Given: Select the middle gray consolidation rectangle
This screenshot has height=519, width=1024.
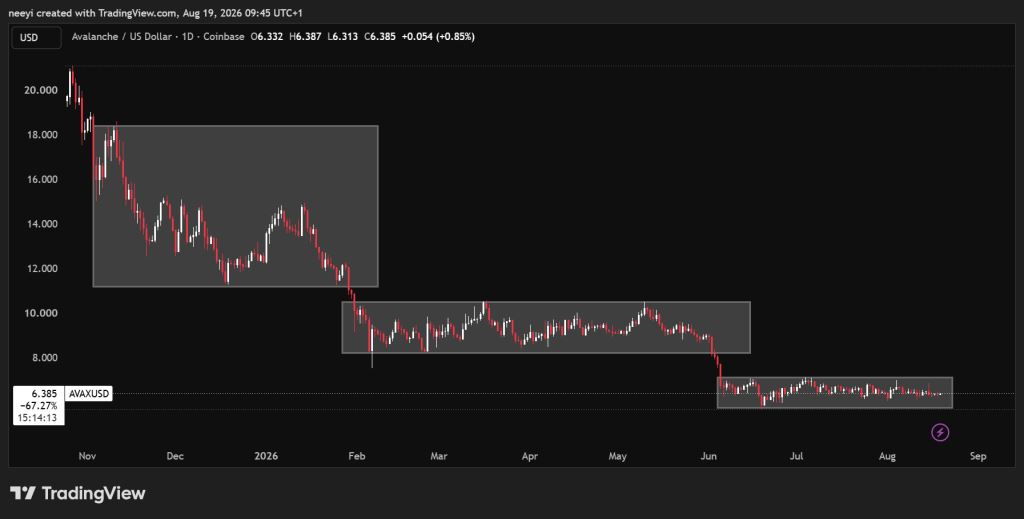Looking at the screenshot, I should [546, 328].
